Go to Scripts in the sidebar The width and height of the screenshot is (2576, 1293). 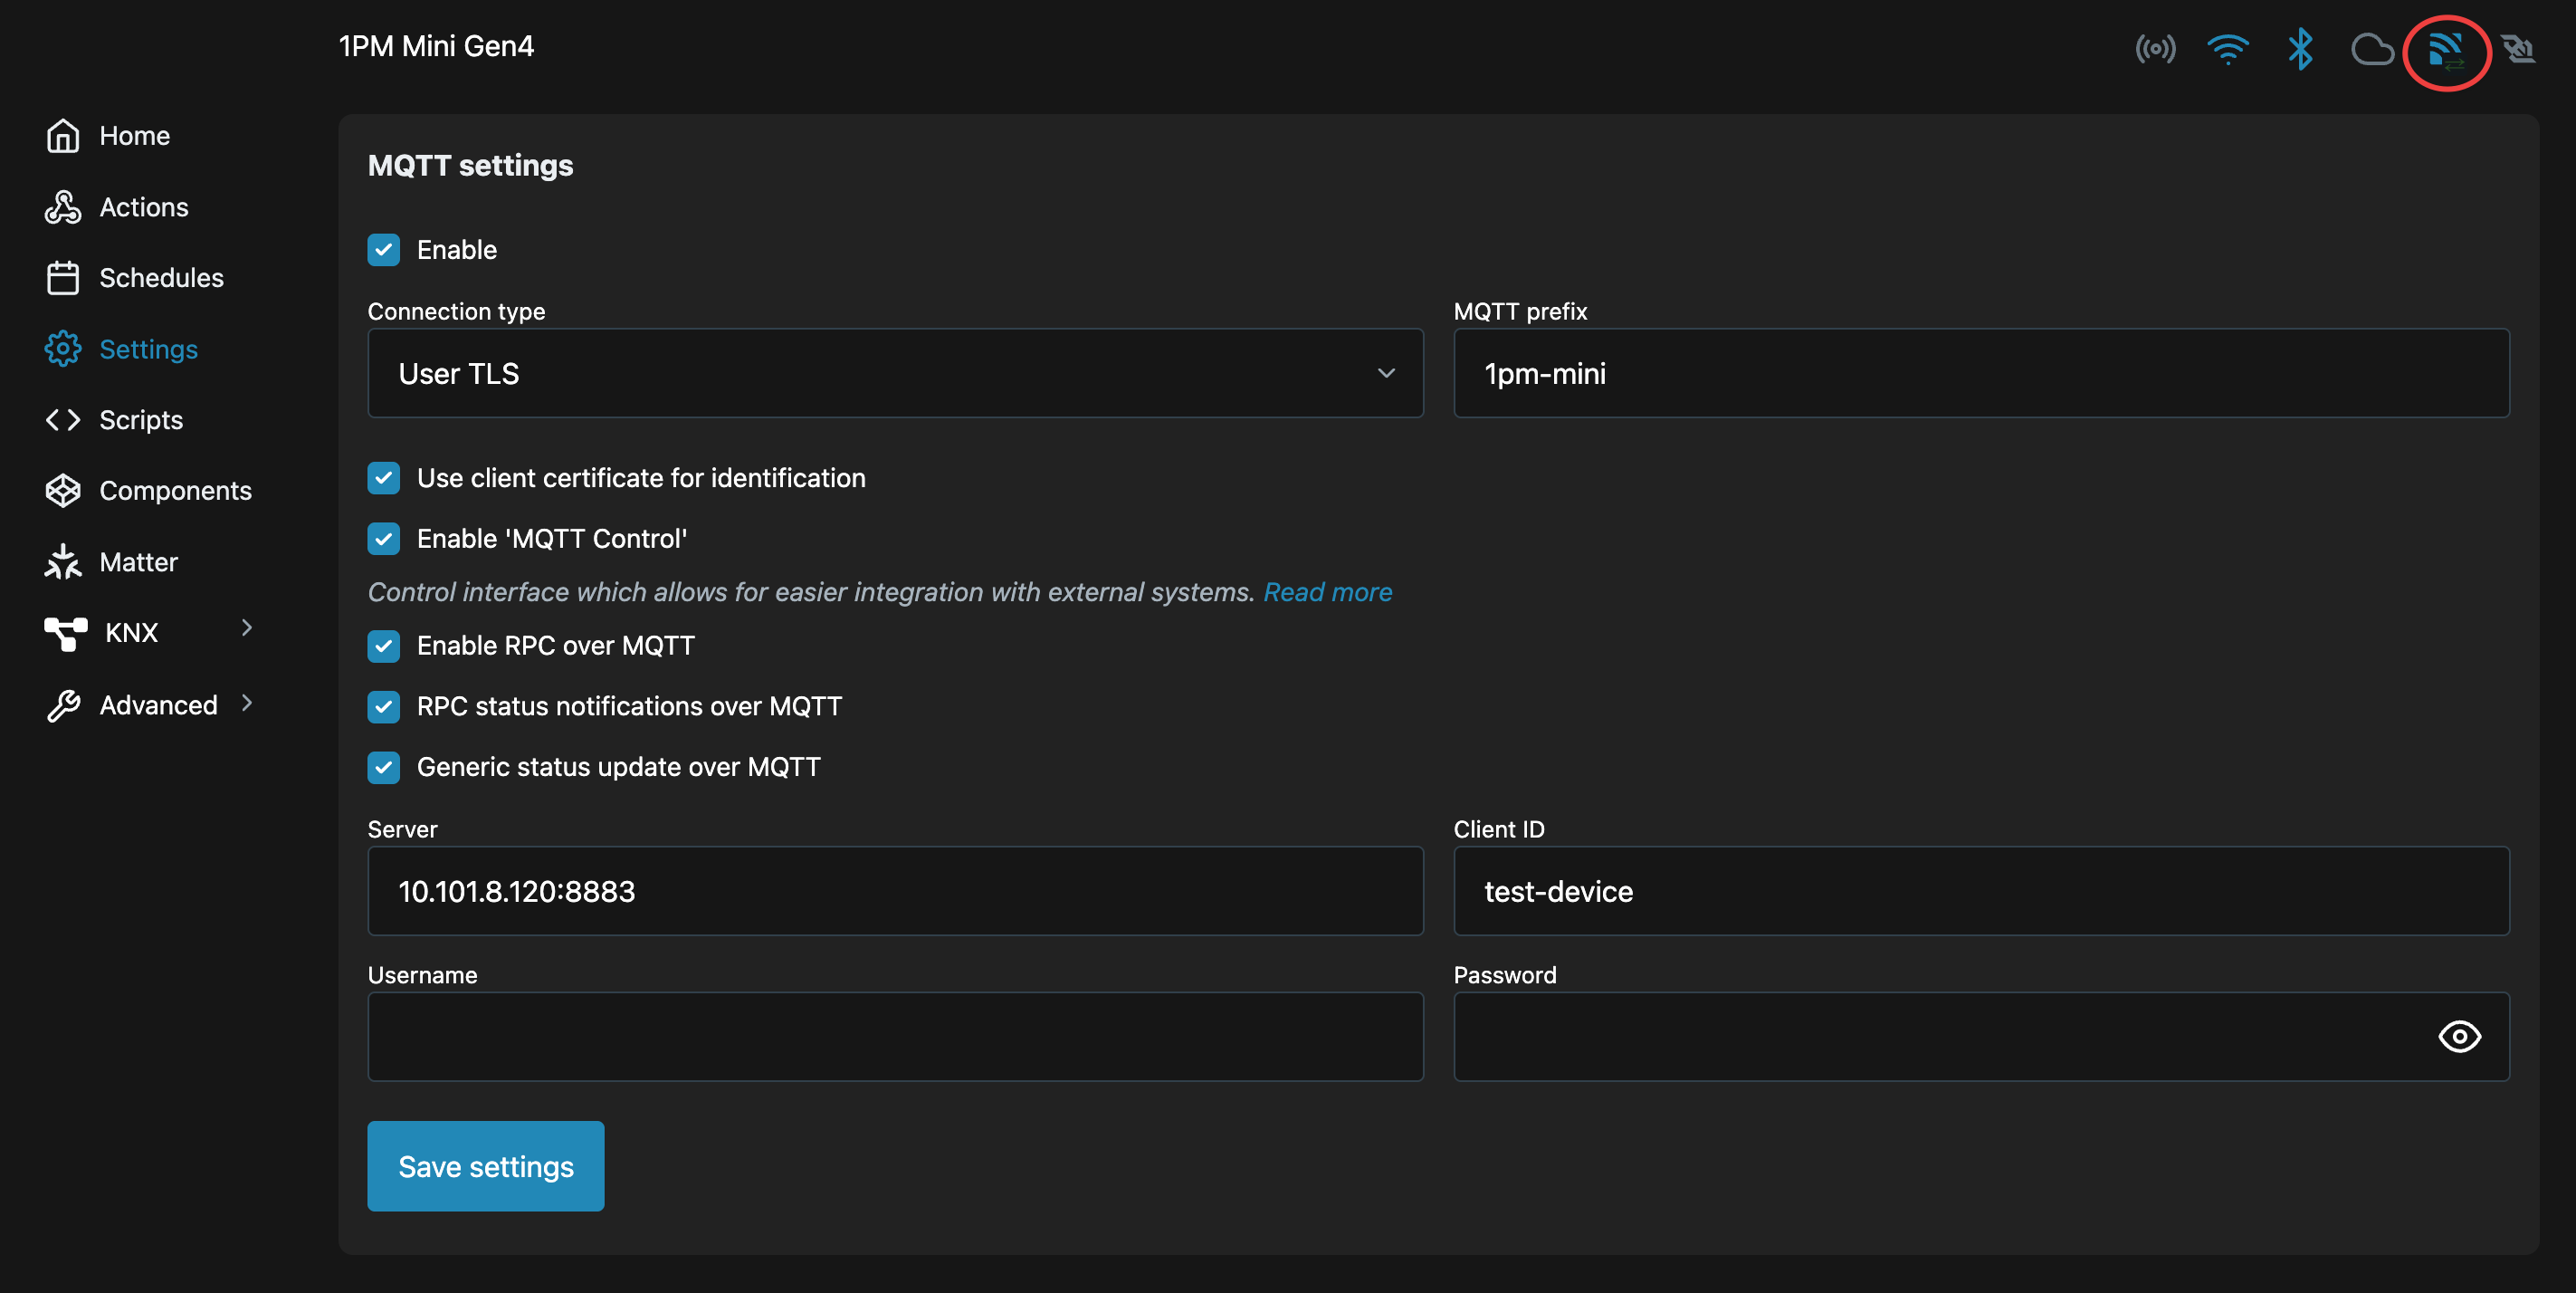140,420
